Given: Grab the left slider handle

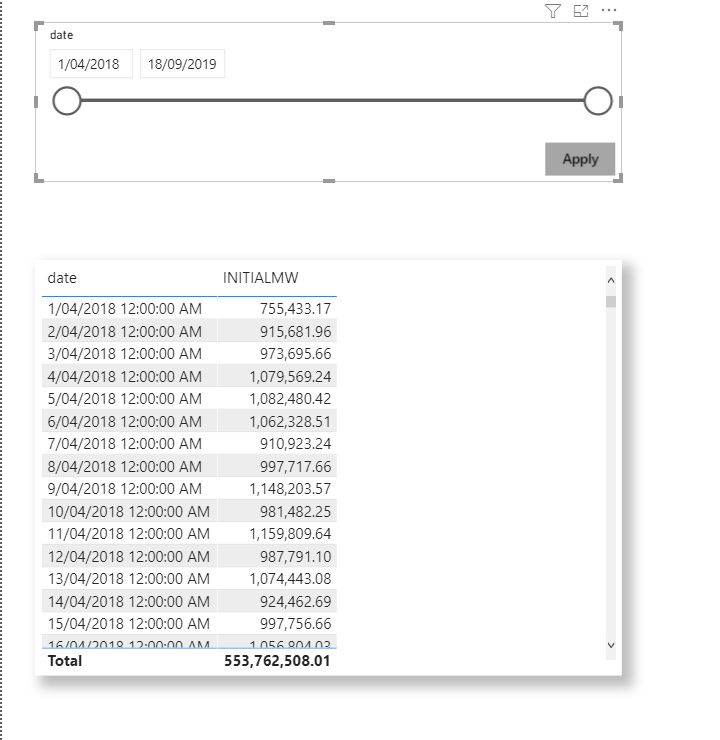Looking at the screenshot, I should pos(66,101).
